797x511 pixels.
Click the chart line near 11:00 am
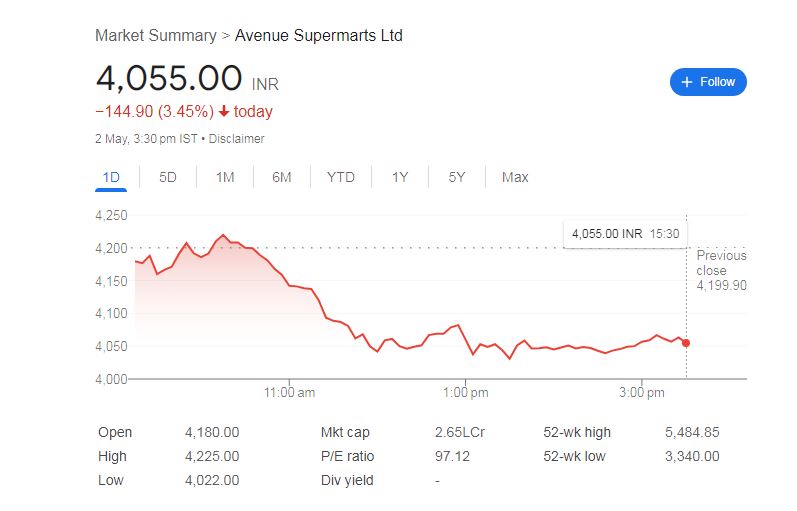click(289, 286)
